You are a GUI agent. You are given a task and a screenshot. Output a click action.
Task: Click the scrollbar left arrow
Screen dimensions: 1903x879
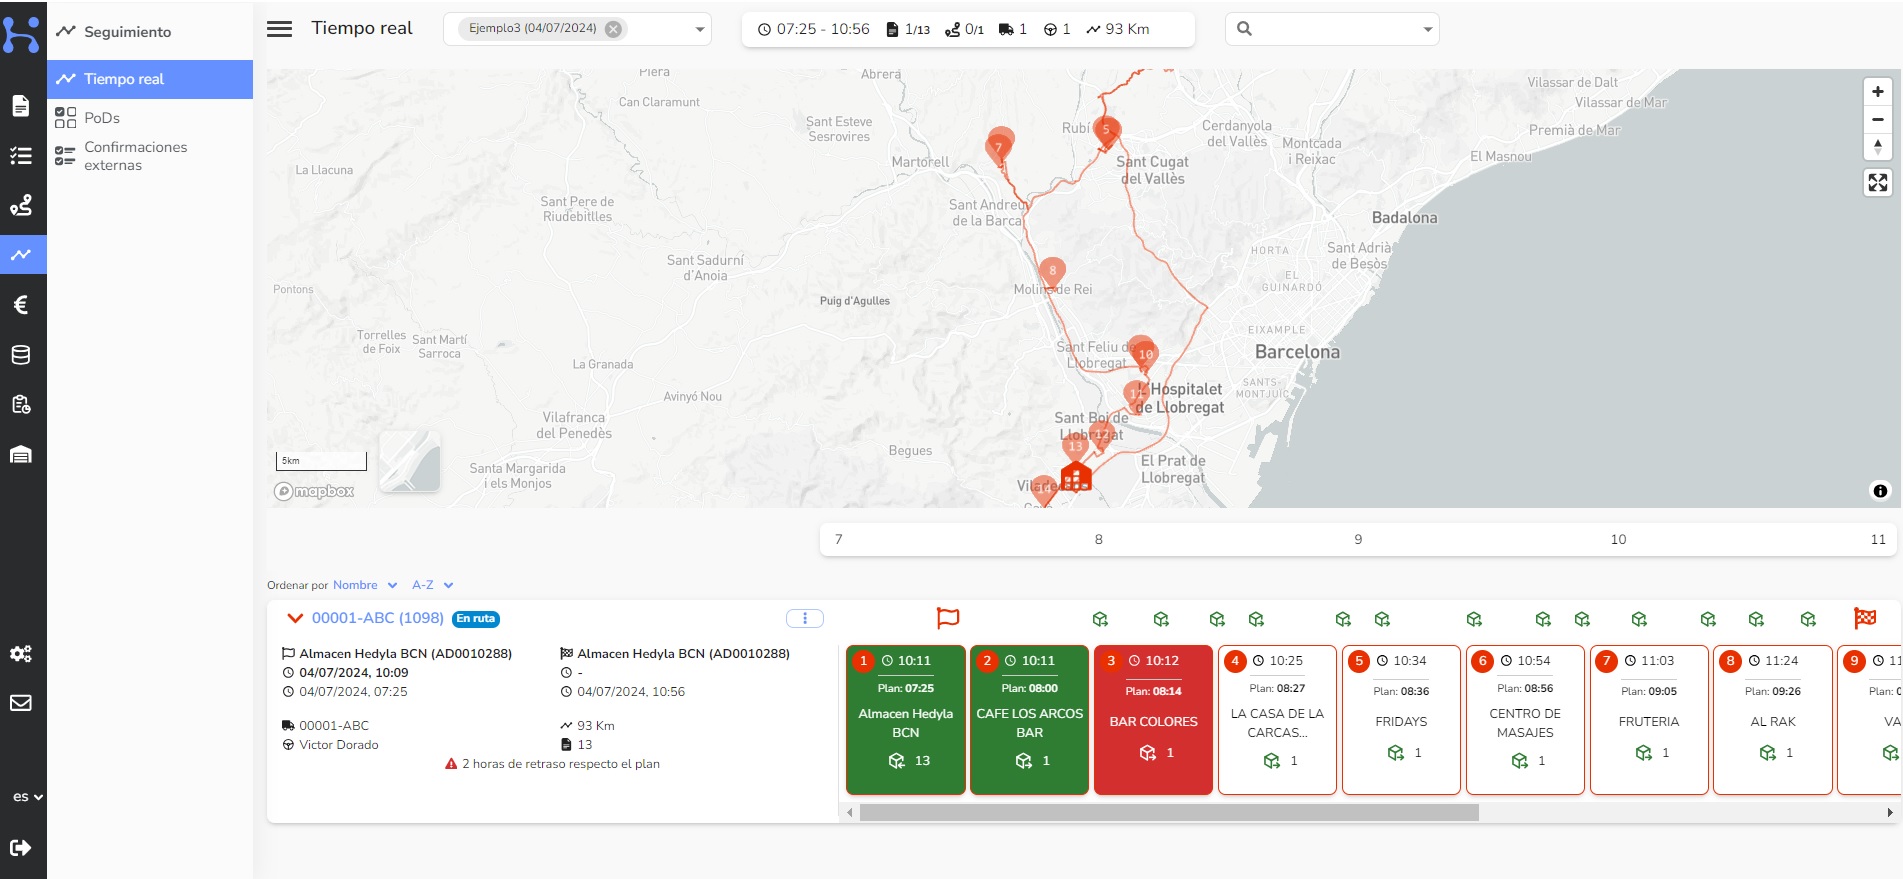[x=850, y=813]
